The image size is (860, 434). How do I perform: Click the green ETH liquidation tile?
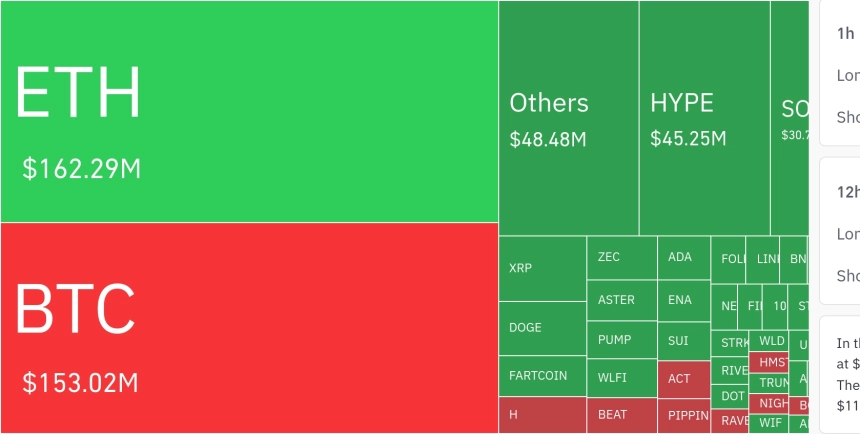coord(249,111)
